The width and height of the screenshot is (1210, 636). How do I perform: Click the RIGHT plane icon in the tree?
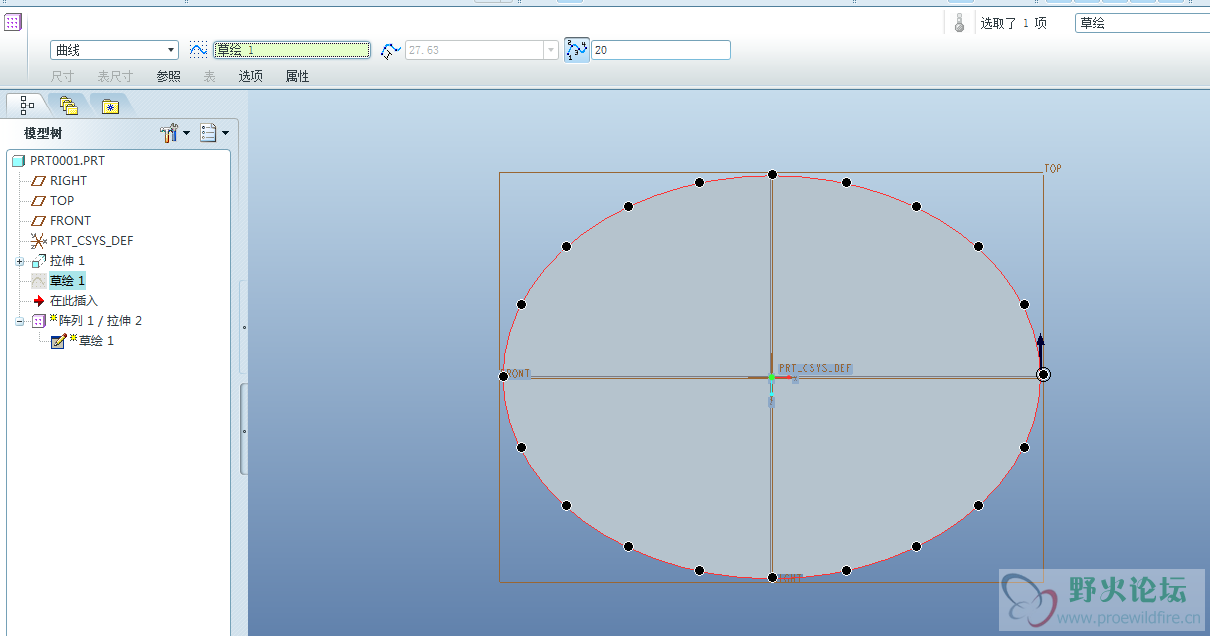[x=39, y=181]
